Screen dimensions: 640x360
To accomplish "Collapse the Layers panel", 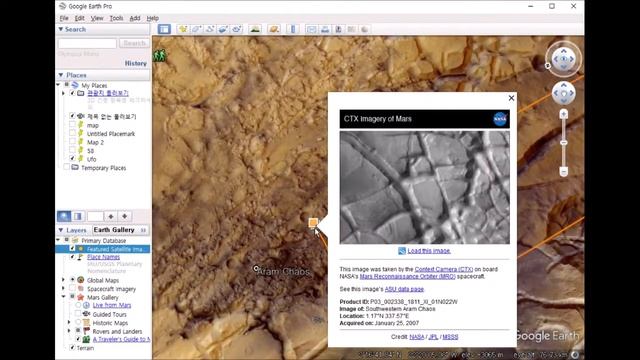I will (x=61, y=230).
